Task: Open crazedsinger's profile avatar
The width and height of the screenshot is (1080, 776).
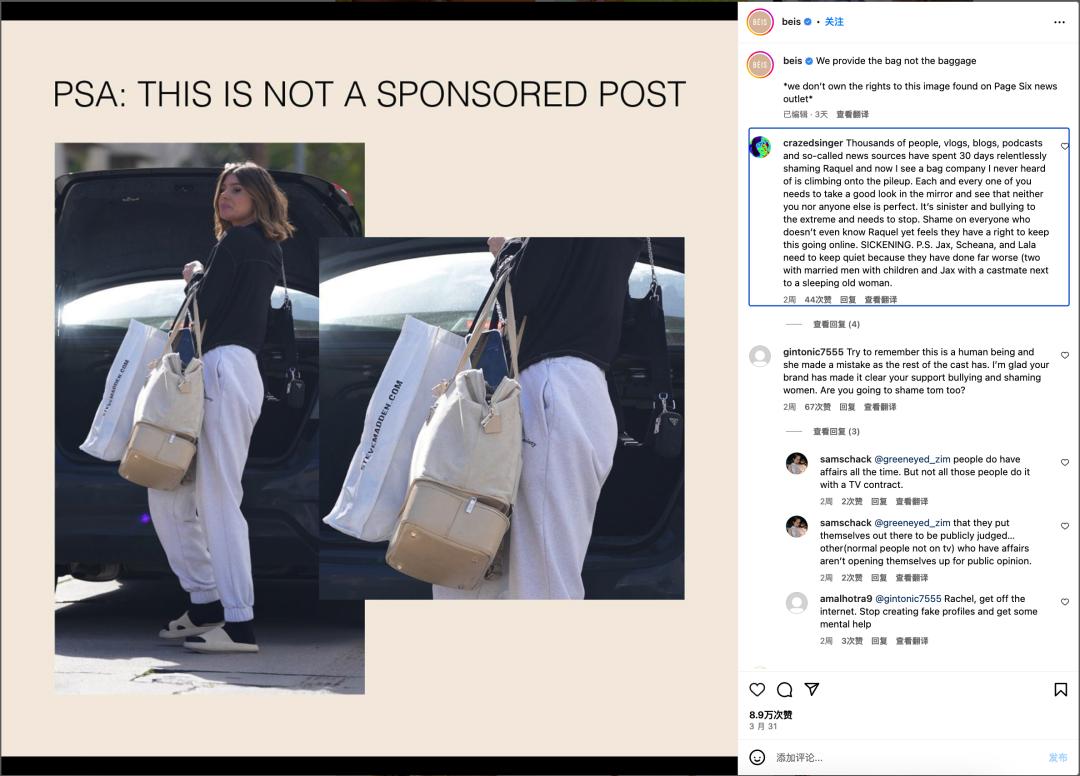Action: [x=760, y=147]
